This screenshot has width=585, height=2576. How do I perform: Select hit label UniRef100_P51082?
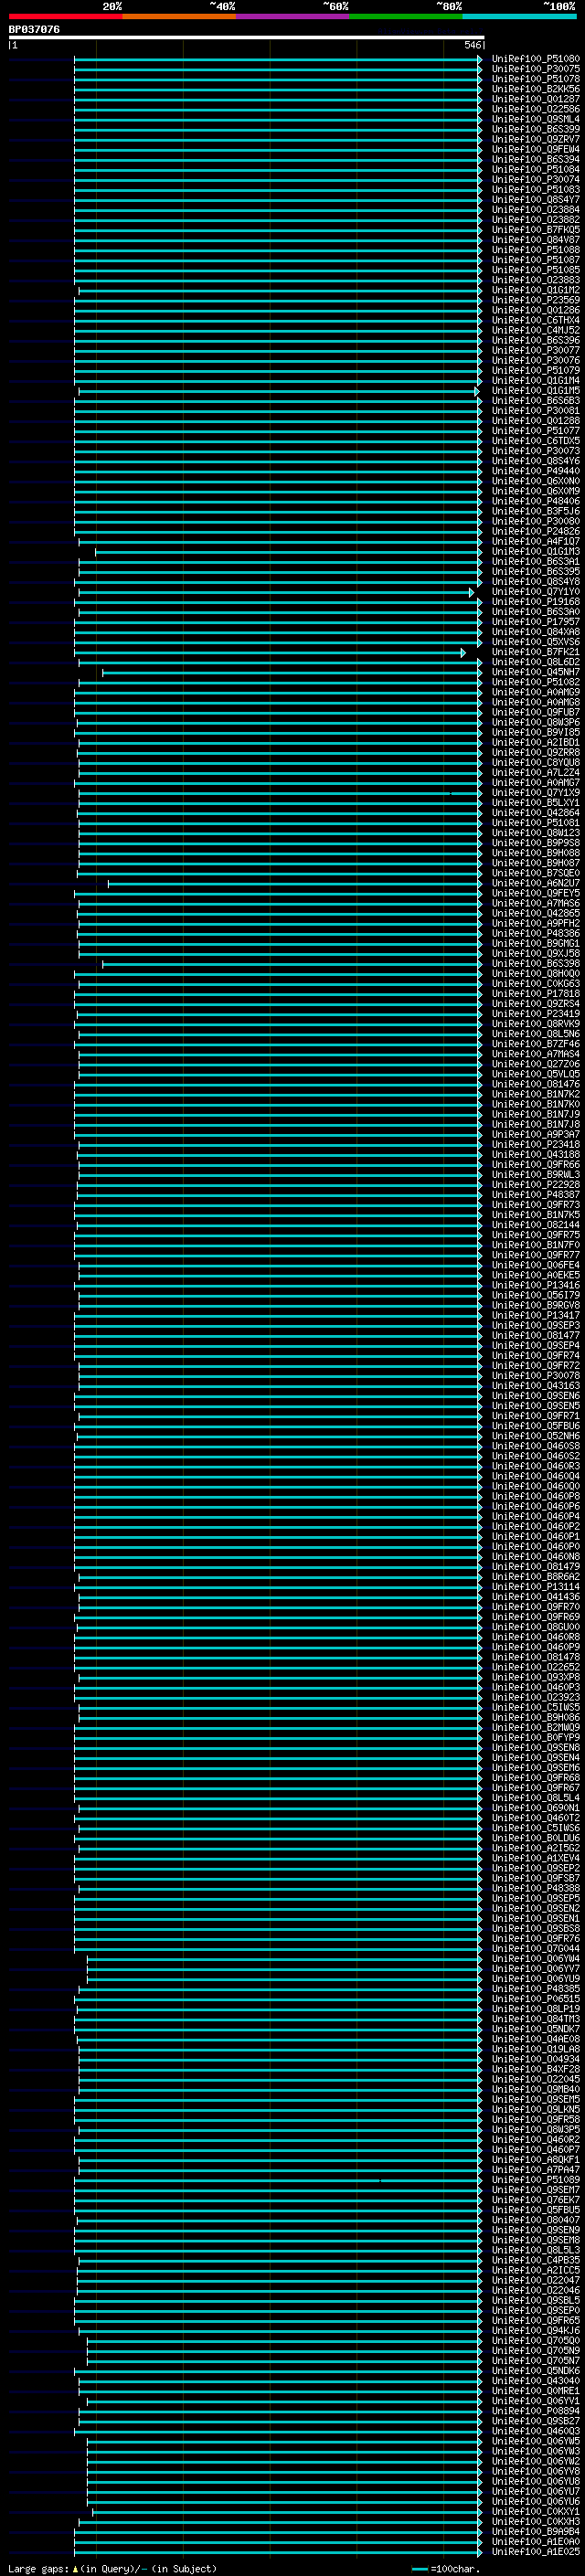point(535,682)
